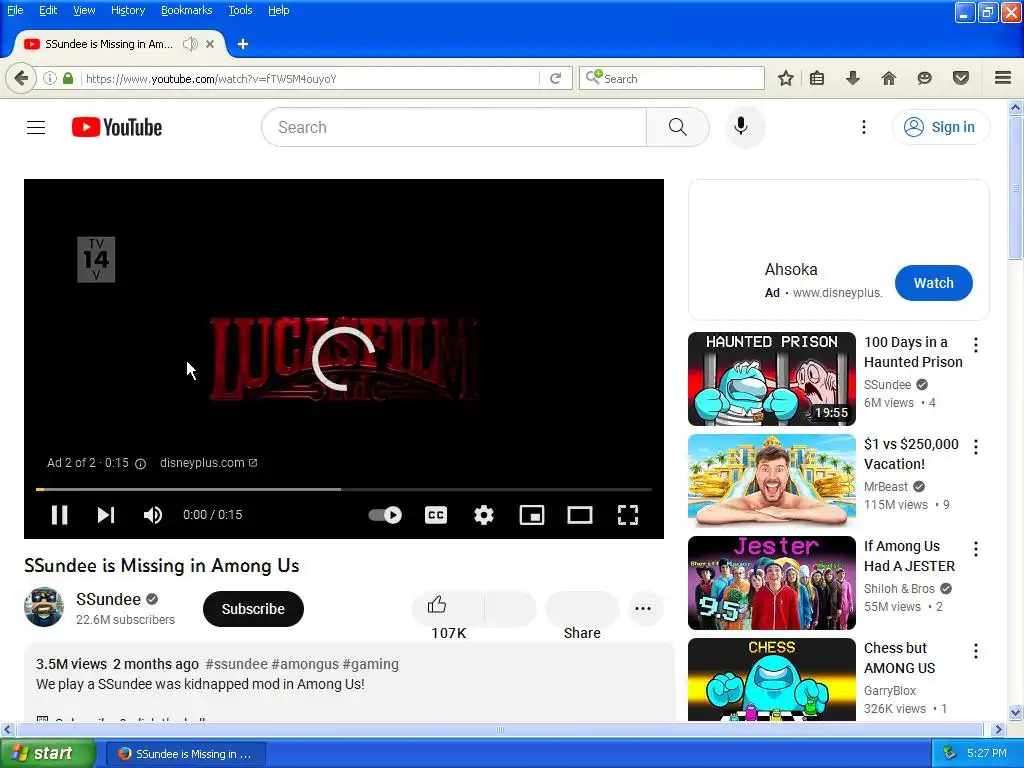Viewport: 1024px width, 768px height.
Task: Like the video with thumbs up
Action: coord(449,608)
